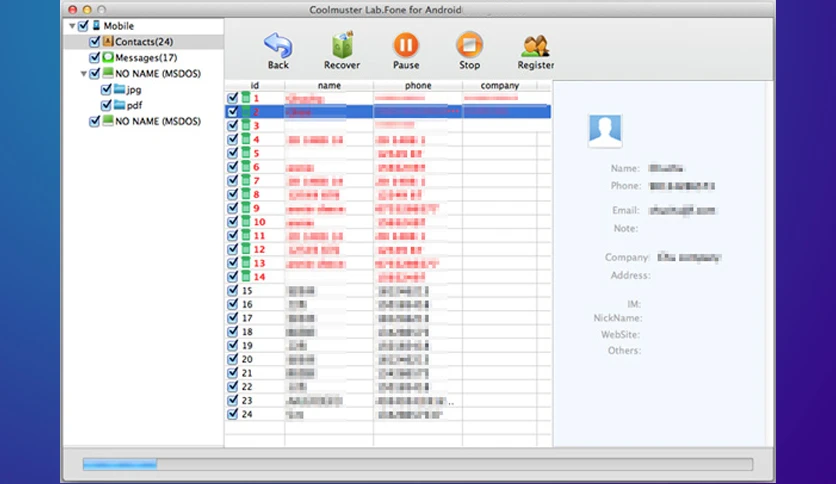Image resolution: width=836 pixels, height=484 pixels.
Task: Click the green deleted icon on row 3
Action: point(246,125)
